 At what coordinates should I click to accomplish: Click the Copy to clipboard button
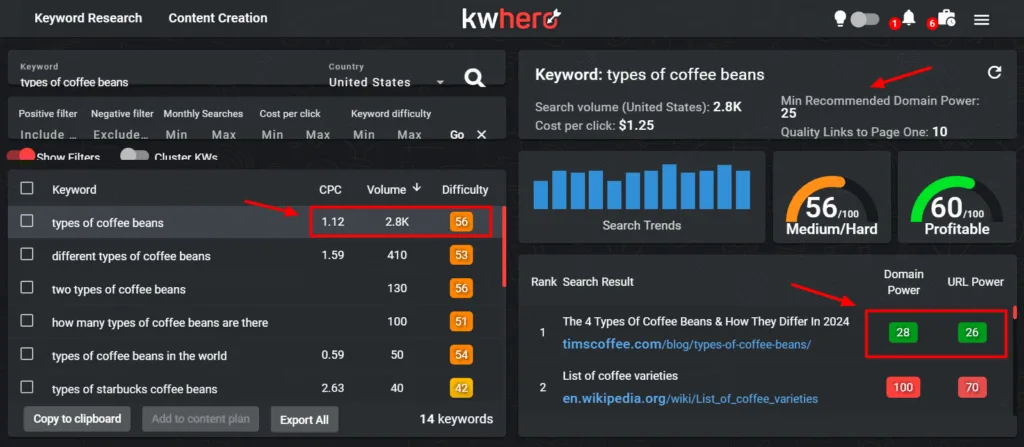pyautogui.click(x=77, y=419)
